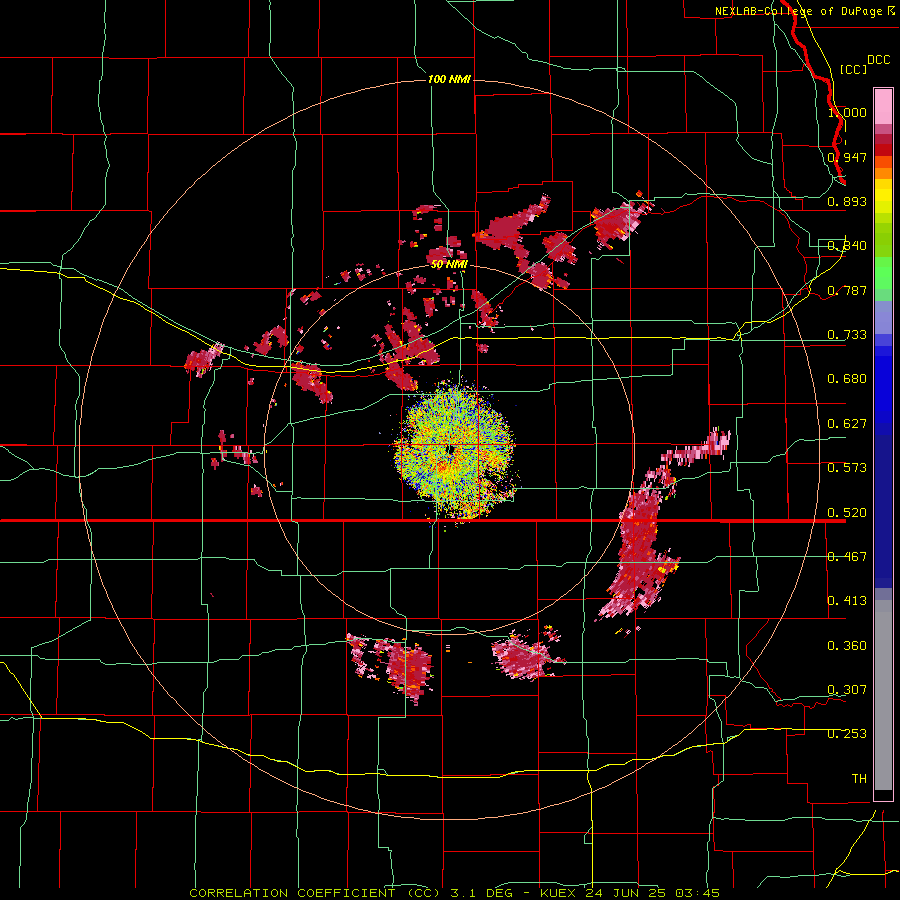Pick the bright green segment of the color bar
Screen dimensions: 900x900
[x=883, y=273]
